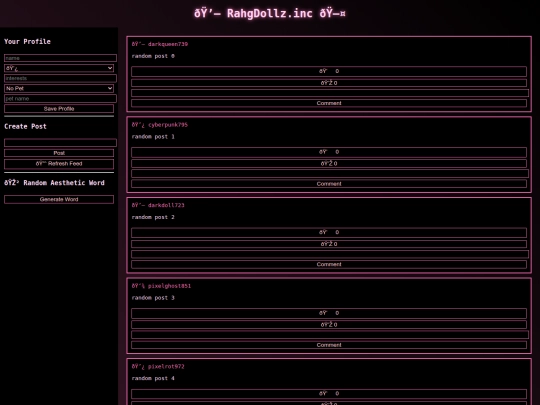The width and height of the screenshot is (540, 405).
Task: Click first reaction button on cyberpunk795 post
Action: click(x=329, y=152)
